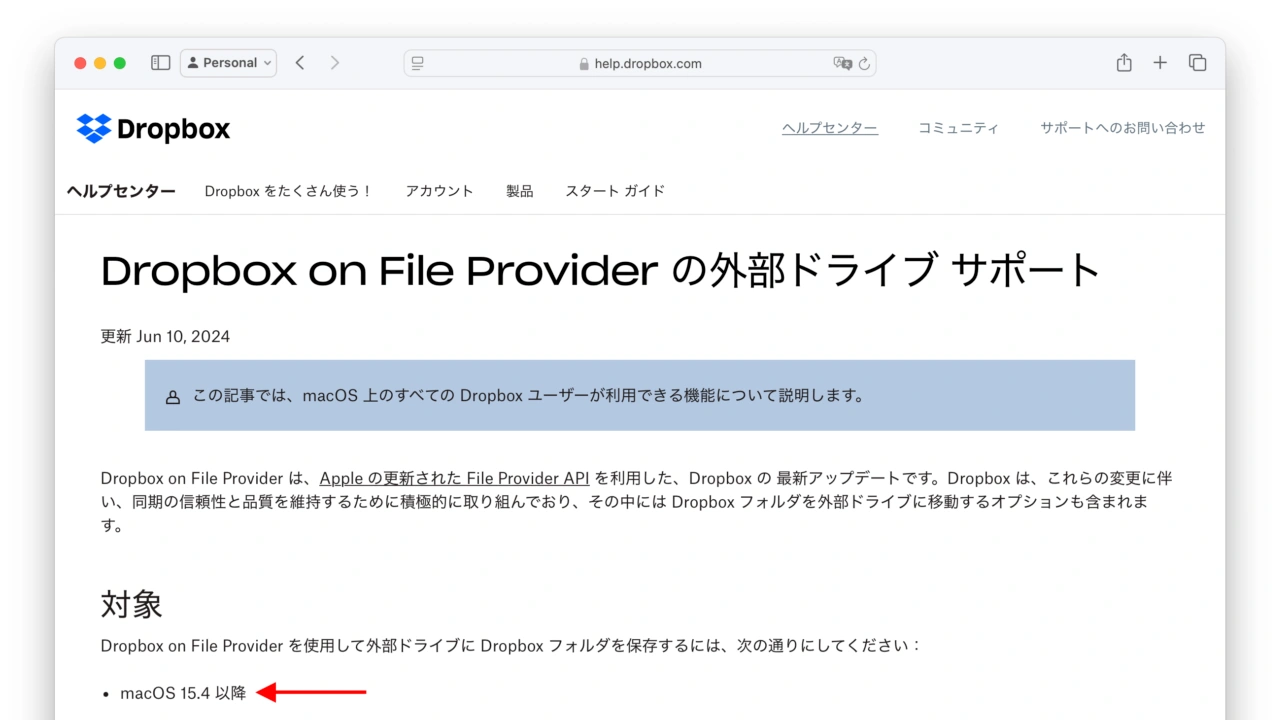1280x720 pixels.
Task: Open the Personal profile dropdown
Action: coord(229,63)
